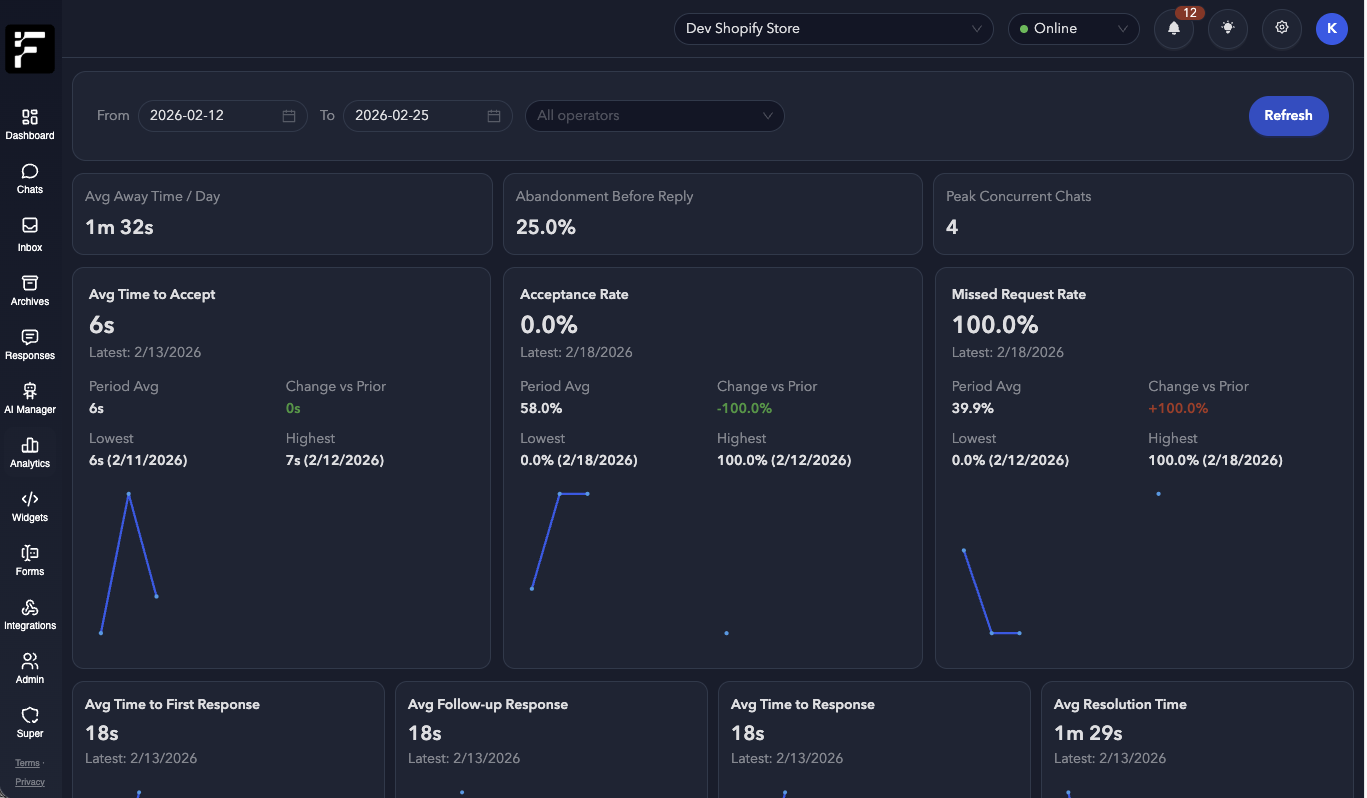Image resolution: width=1367 pixels, height=798 pixels.
Task: Open the Responses panel
Action: point(29,343)
